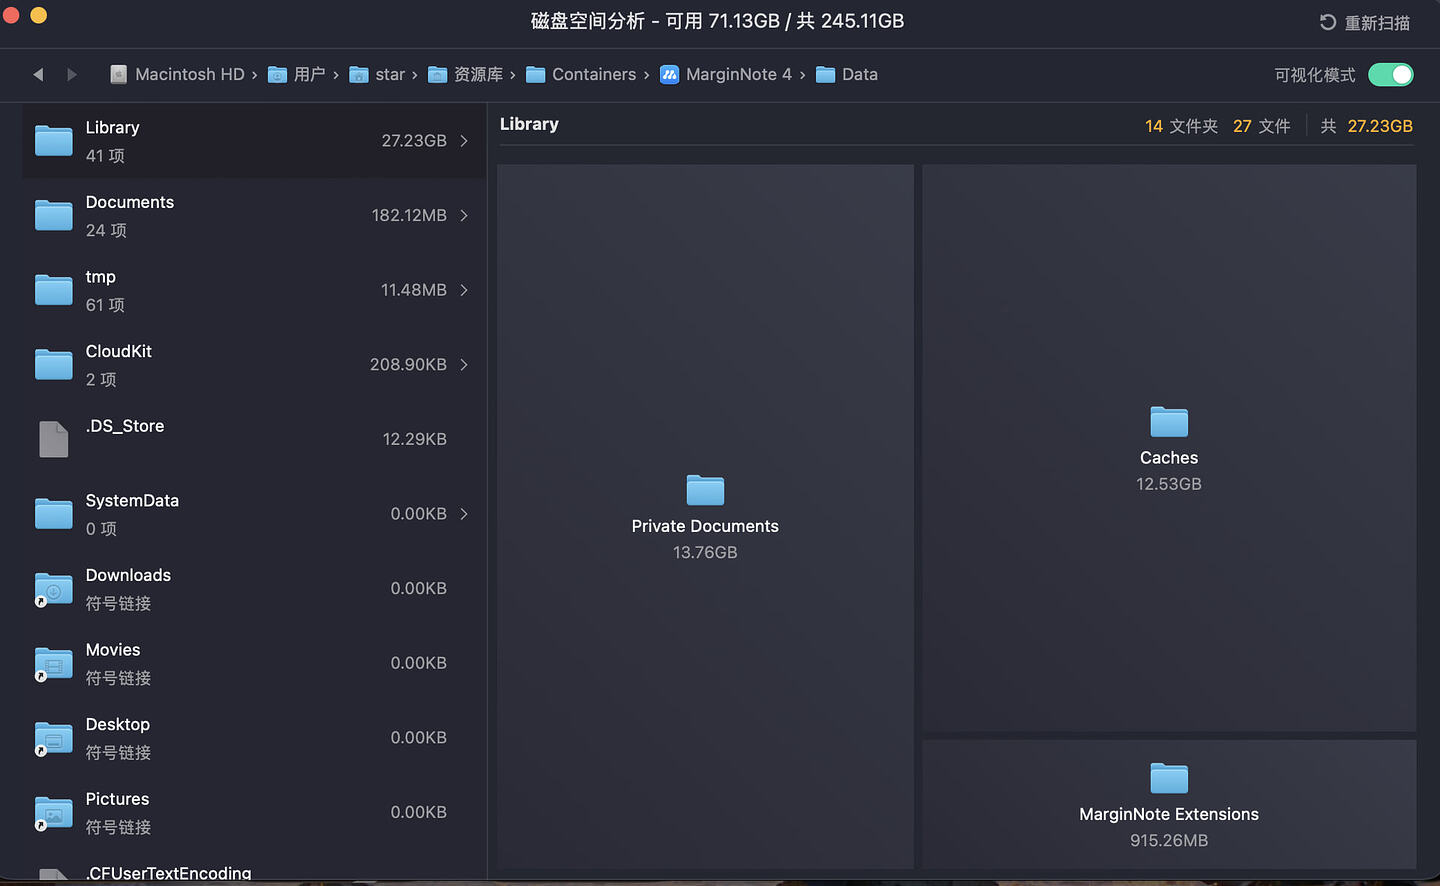
Task: Toggle the 可视化模式 visualization switch
Action: (x=1390, y=75)
